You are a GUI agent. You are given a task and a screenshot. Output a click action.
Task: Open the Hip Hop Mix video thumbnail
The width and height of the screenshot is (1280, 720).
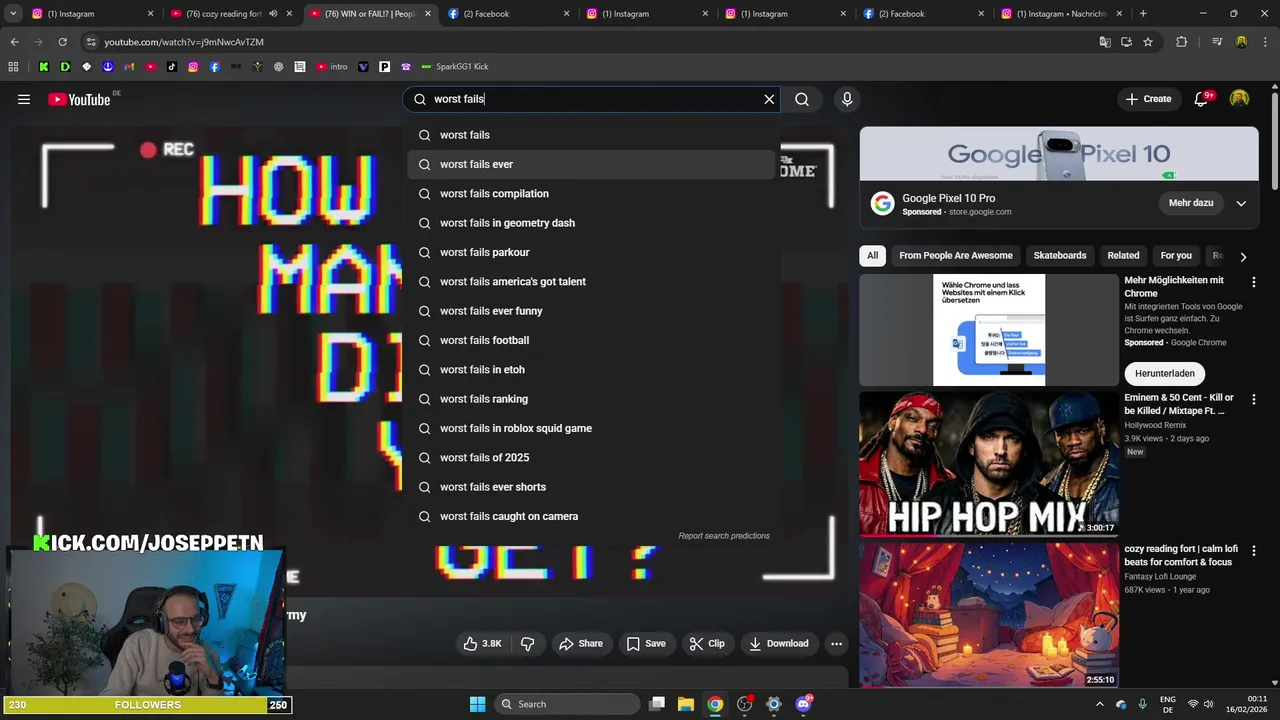[989, 464]
